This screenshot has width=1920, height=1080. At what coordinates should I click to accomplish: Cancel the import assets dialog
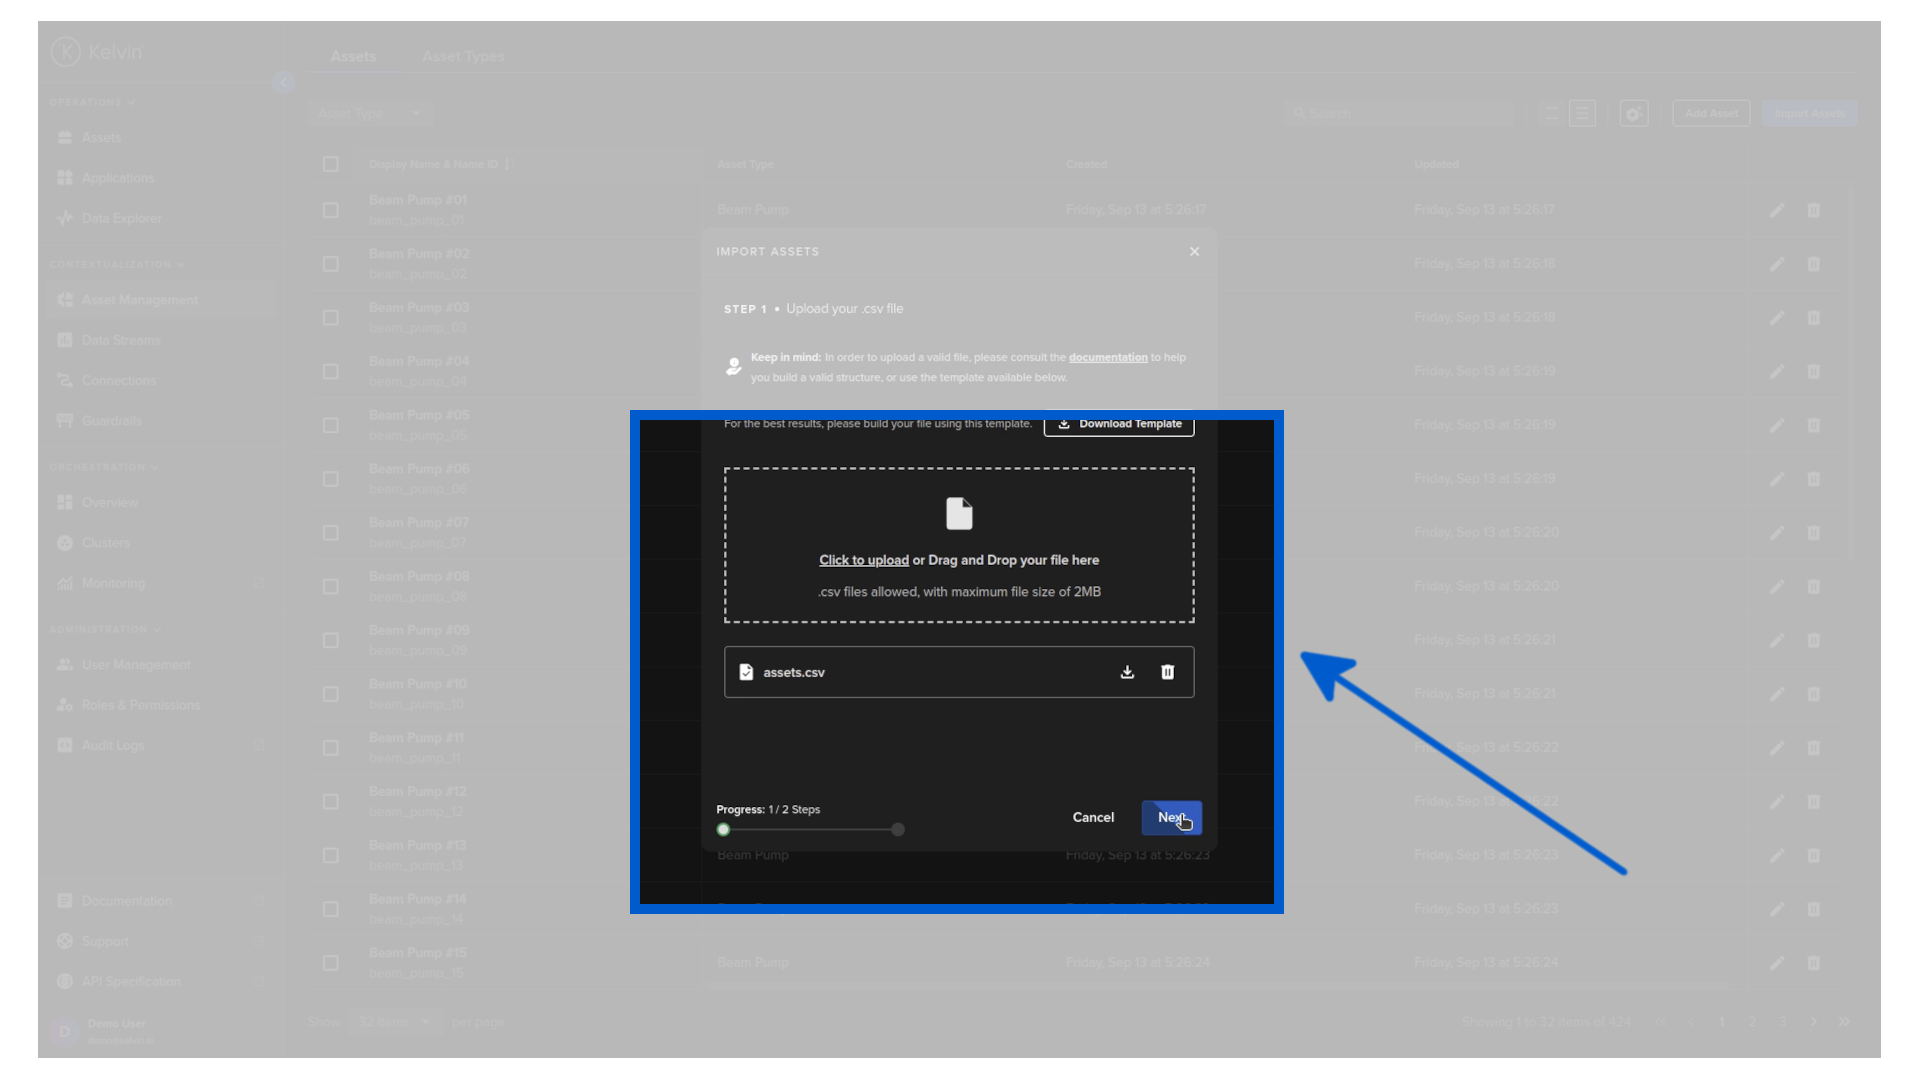(1093, 818)
